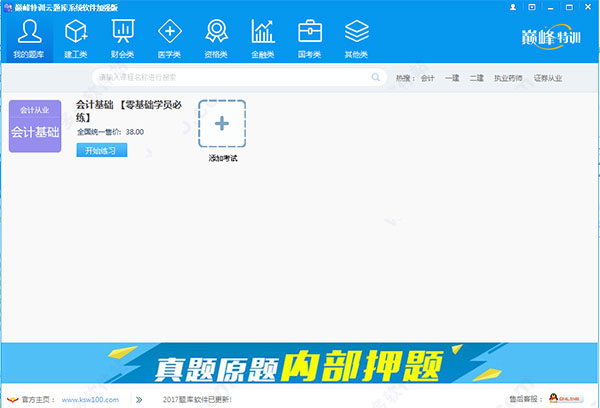The width and height of the screenshot is (600, 408).
Task: Select hot search term 二建
Action: click(x=476, y=78)
